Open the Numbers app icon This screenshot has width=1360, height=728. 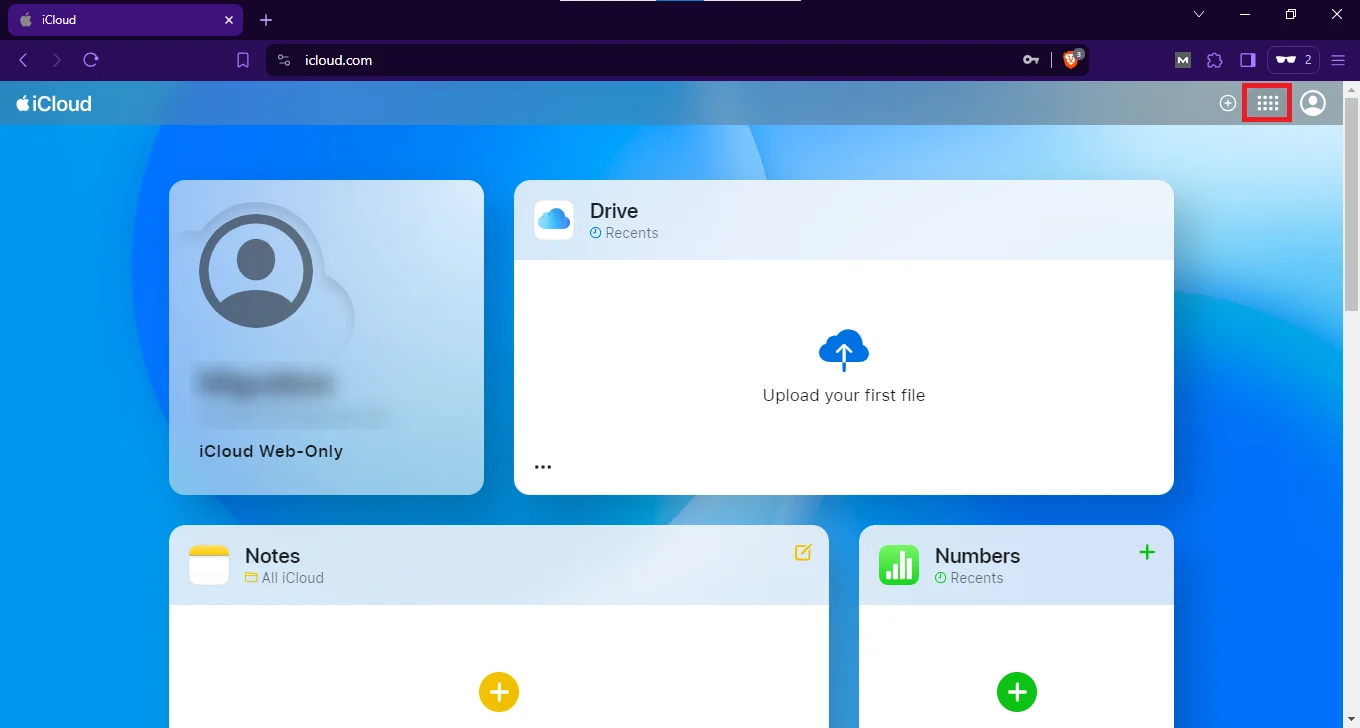coord(899,565)
